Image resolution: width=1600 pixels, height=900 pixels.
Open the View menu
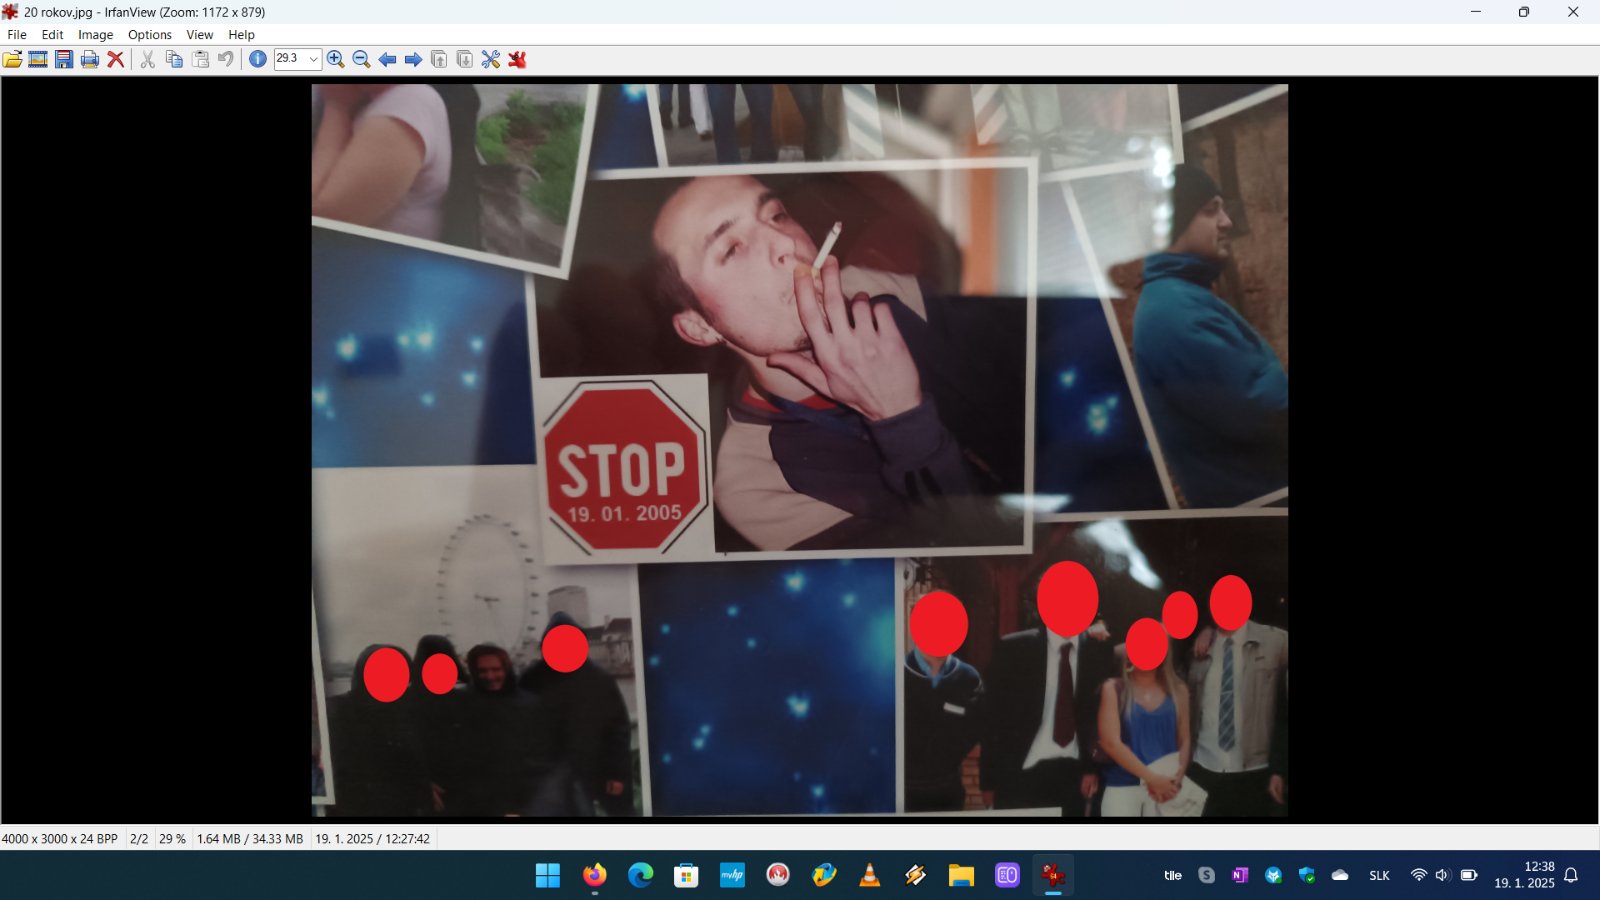[199, 34]
